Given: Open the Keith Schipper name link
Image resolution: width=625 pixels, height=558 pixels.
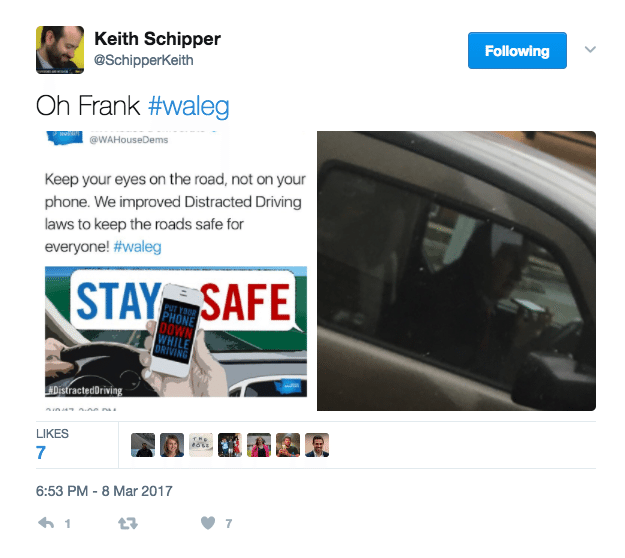Looking at the screenshot, I should (x=157, y=39).
